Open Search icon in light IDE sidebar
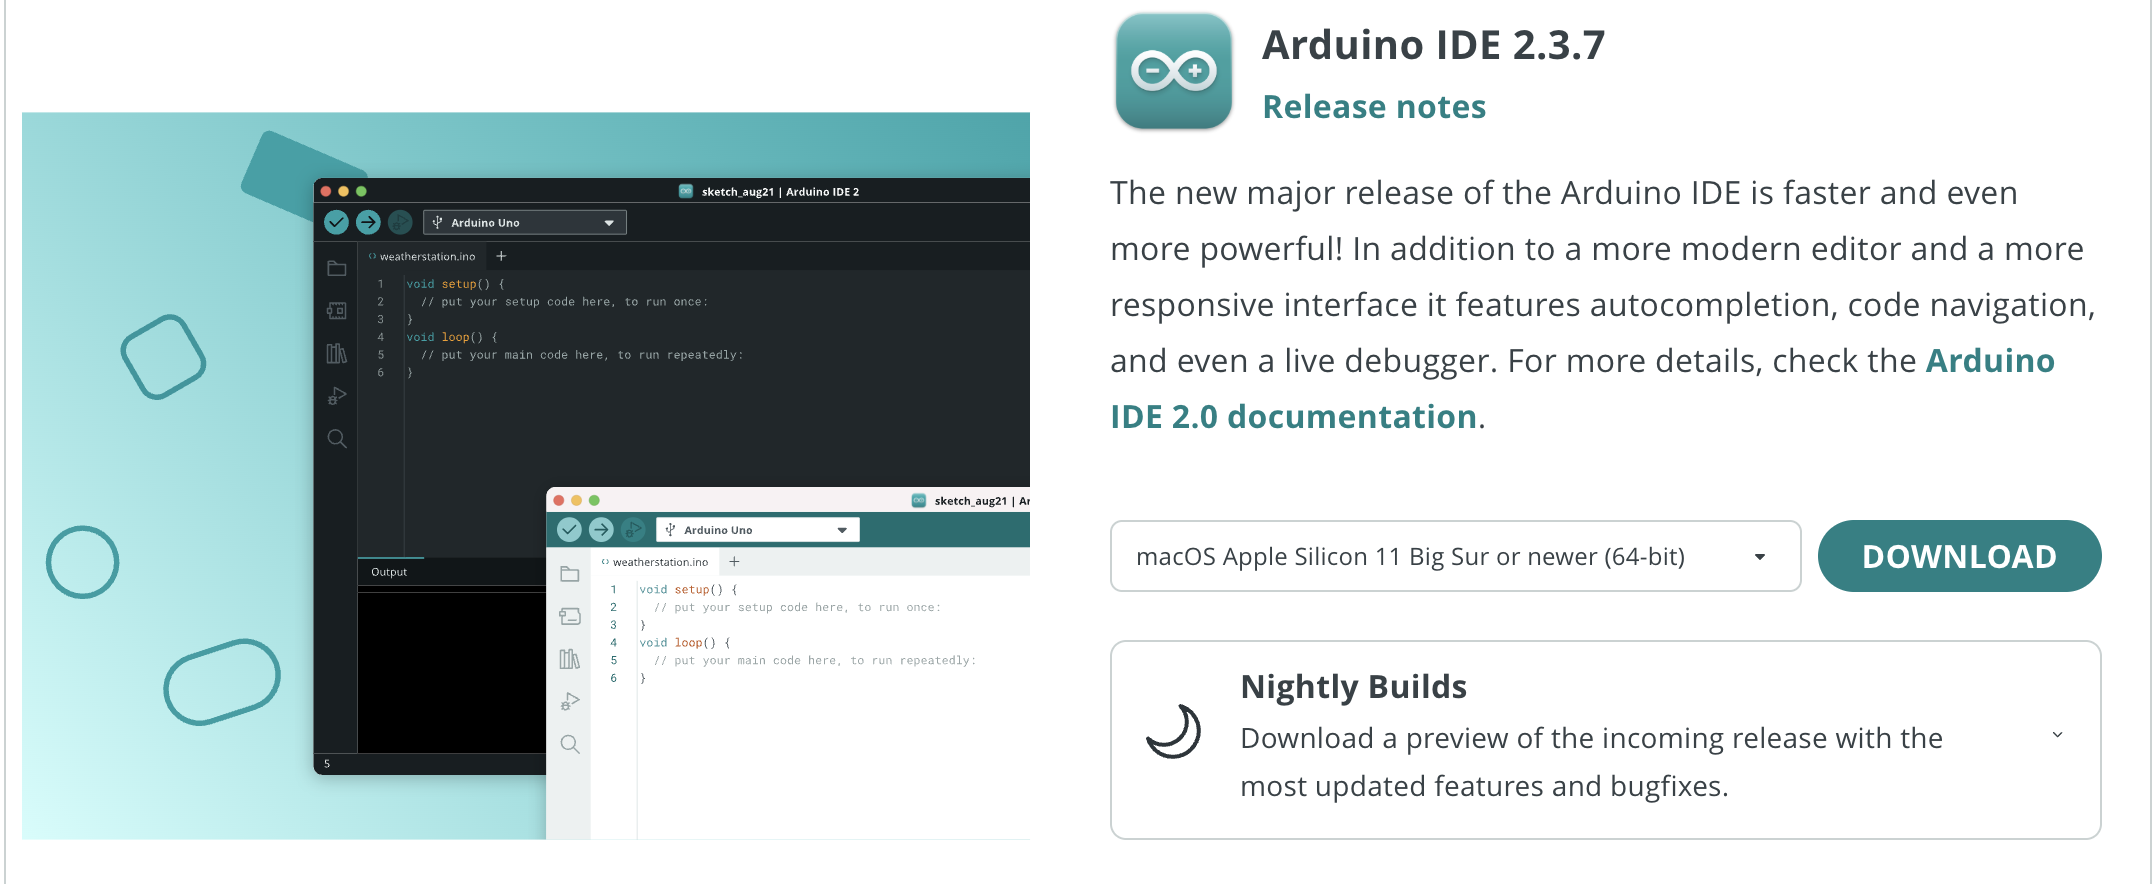Image resolution: width=2154 pixels, height=884 pixels. (570, 744)
